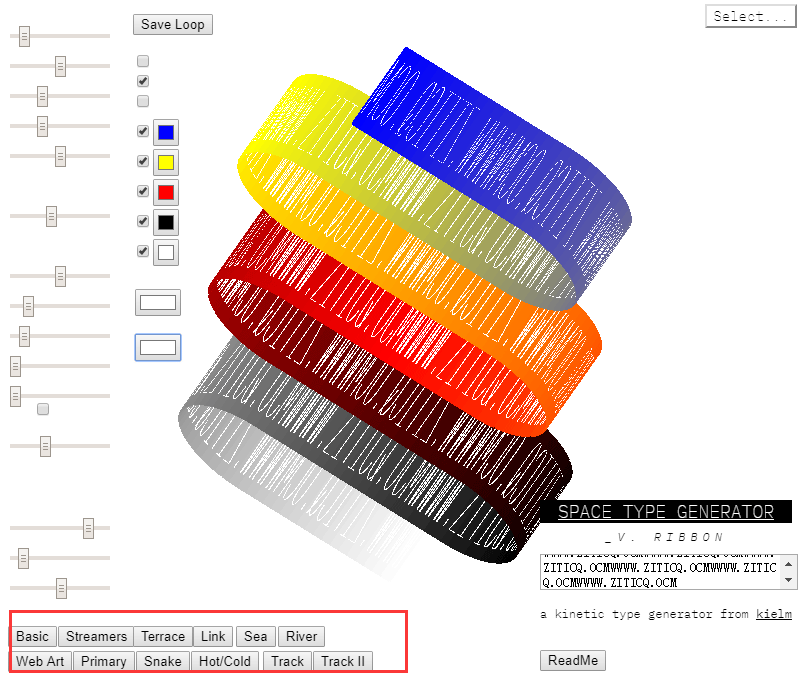Toggle the checkbox next to the black swatch
800x674 pixels.
tap(143, 221)
